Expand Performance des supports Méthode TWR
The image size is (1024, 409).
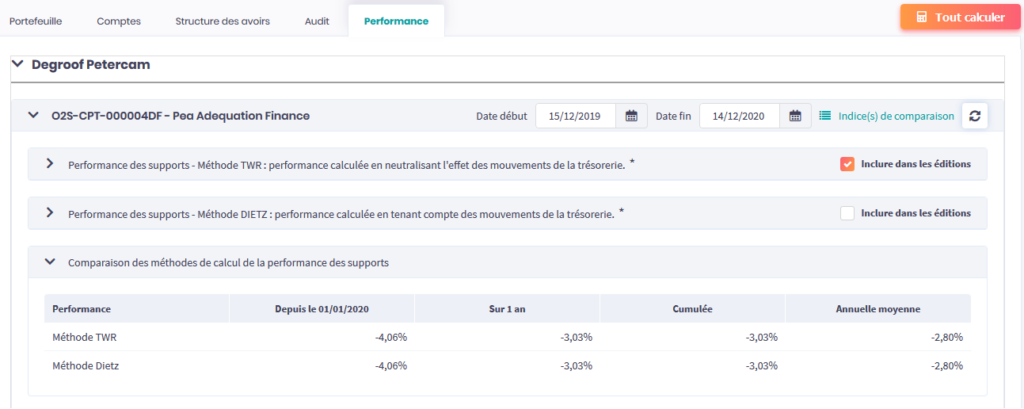pos(50,164)
